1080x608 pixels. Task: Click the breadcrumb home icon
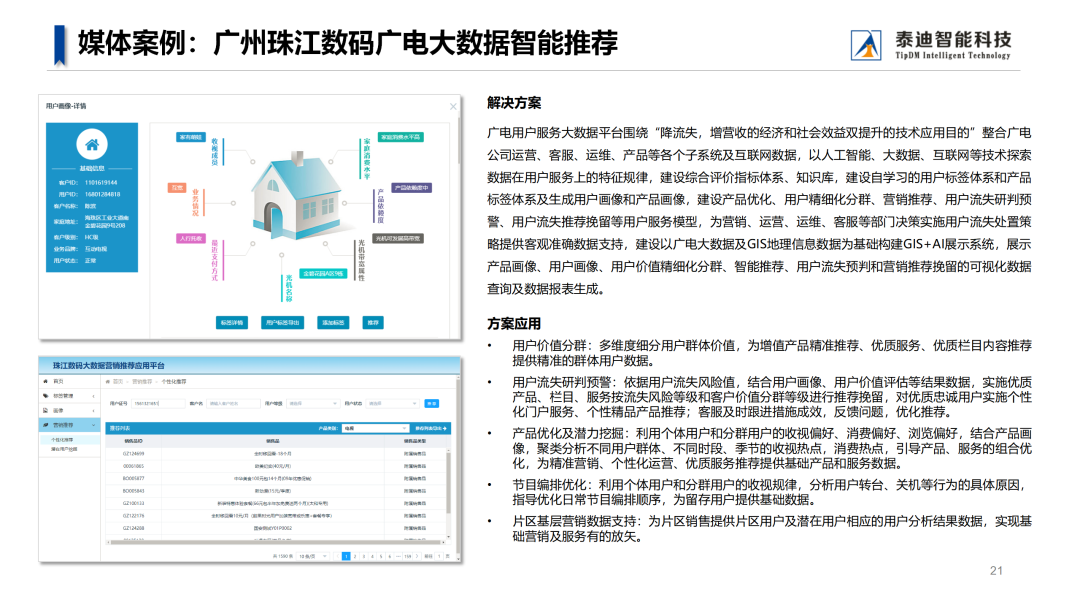(107, 381)
